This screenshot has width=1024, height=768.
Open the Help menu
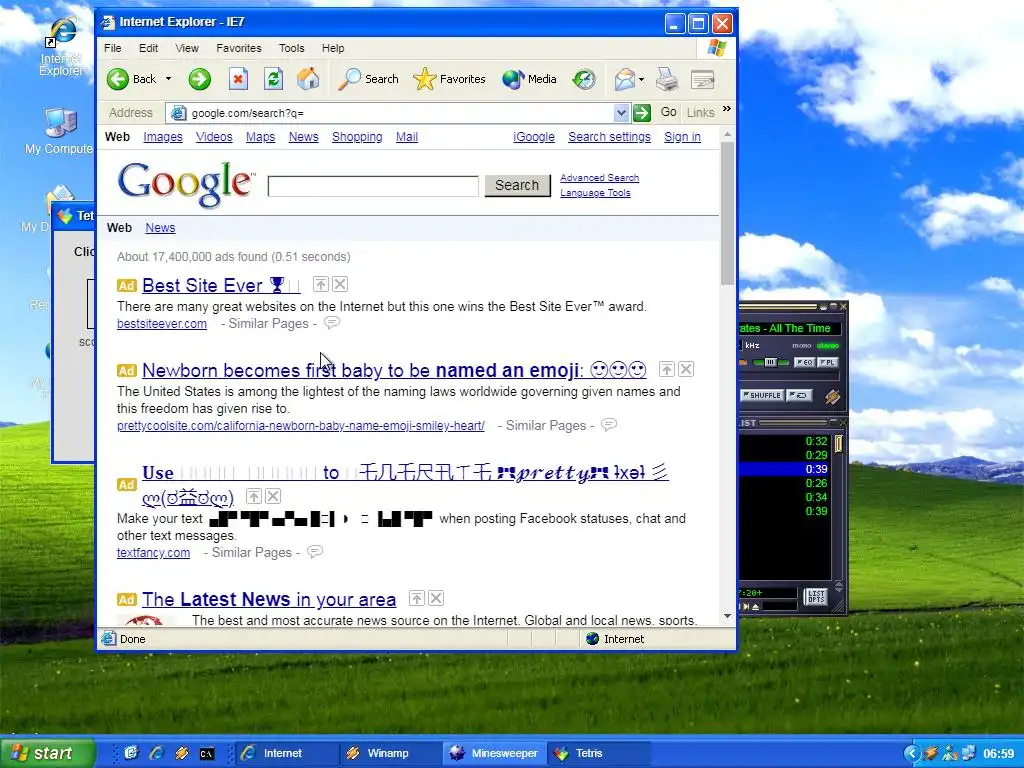pyautogui.click(x=333, y=48)
